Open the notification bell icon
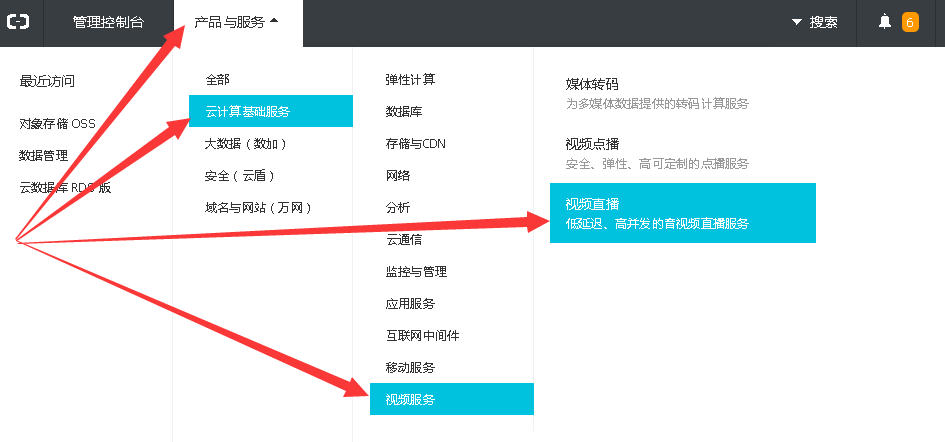 coord(885,22)
